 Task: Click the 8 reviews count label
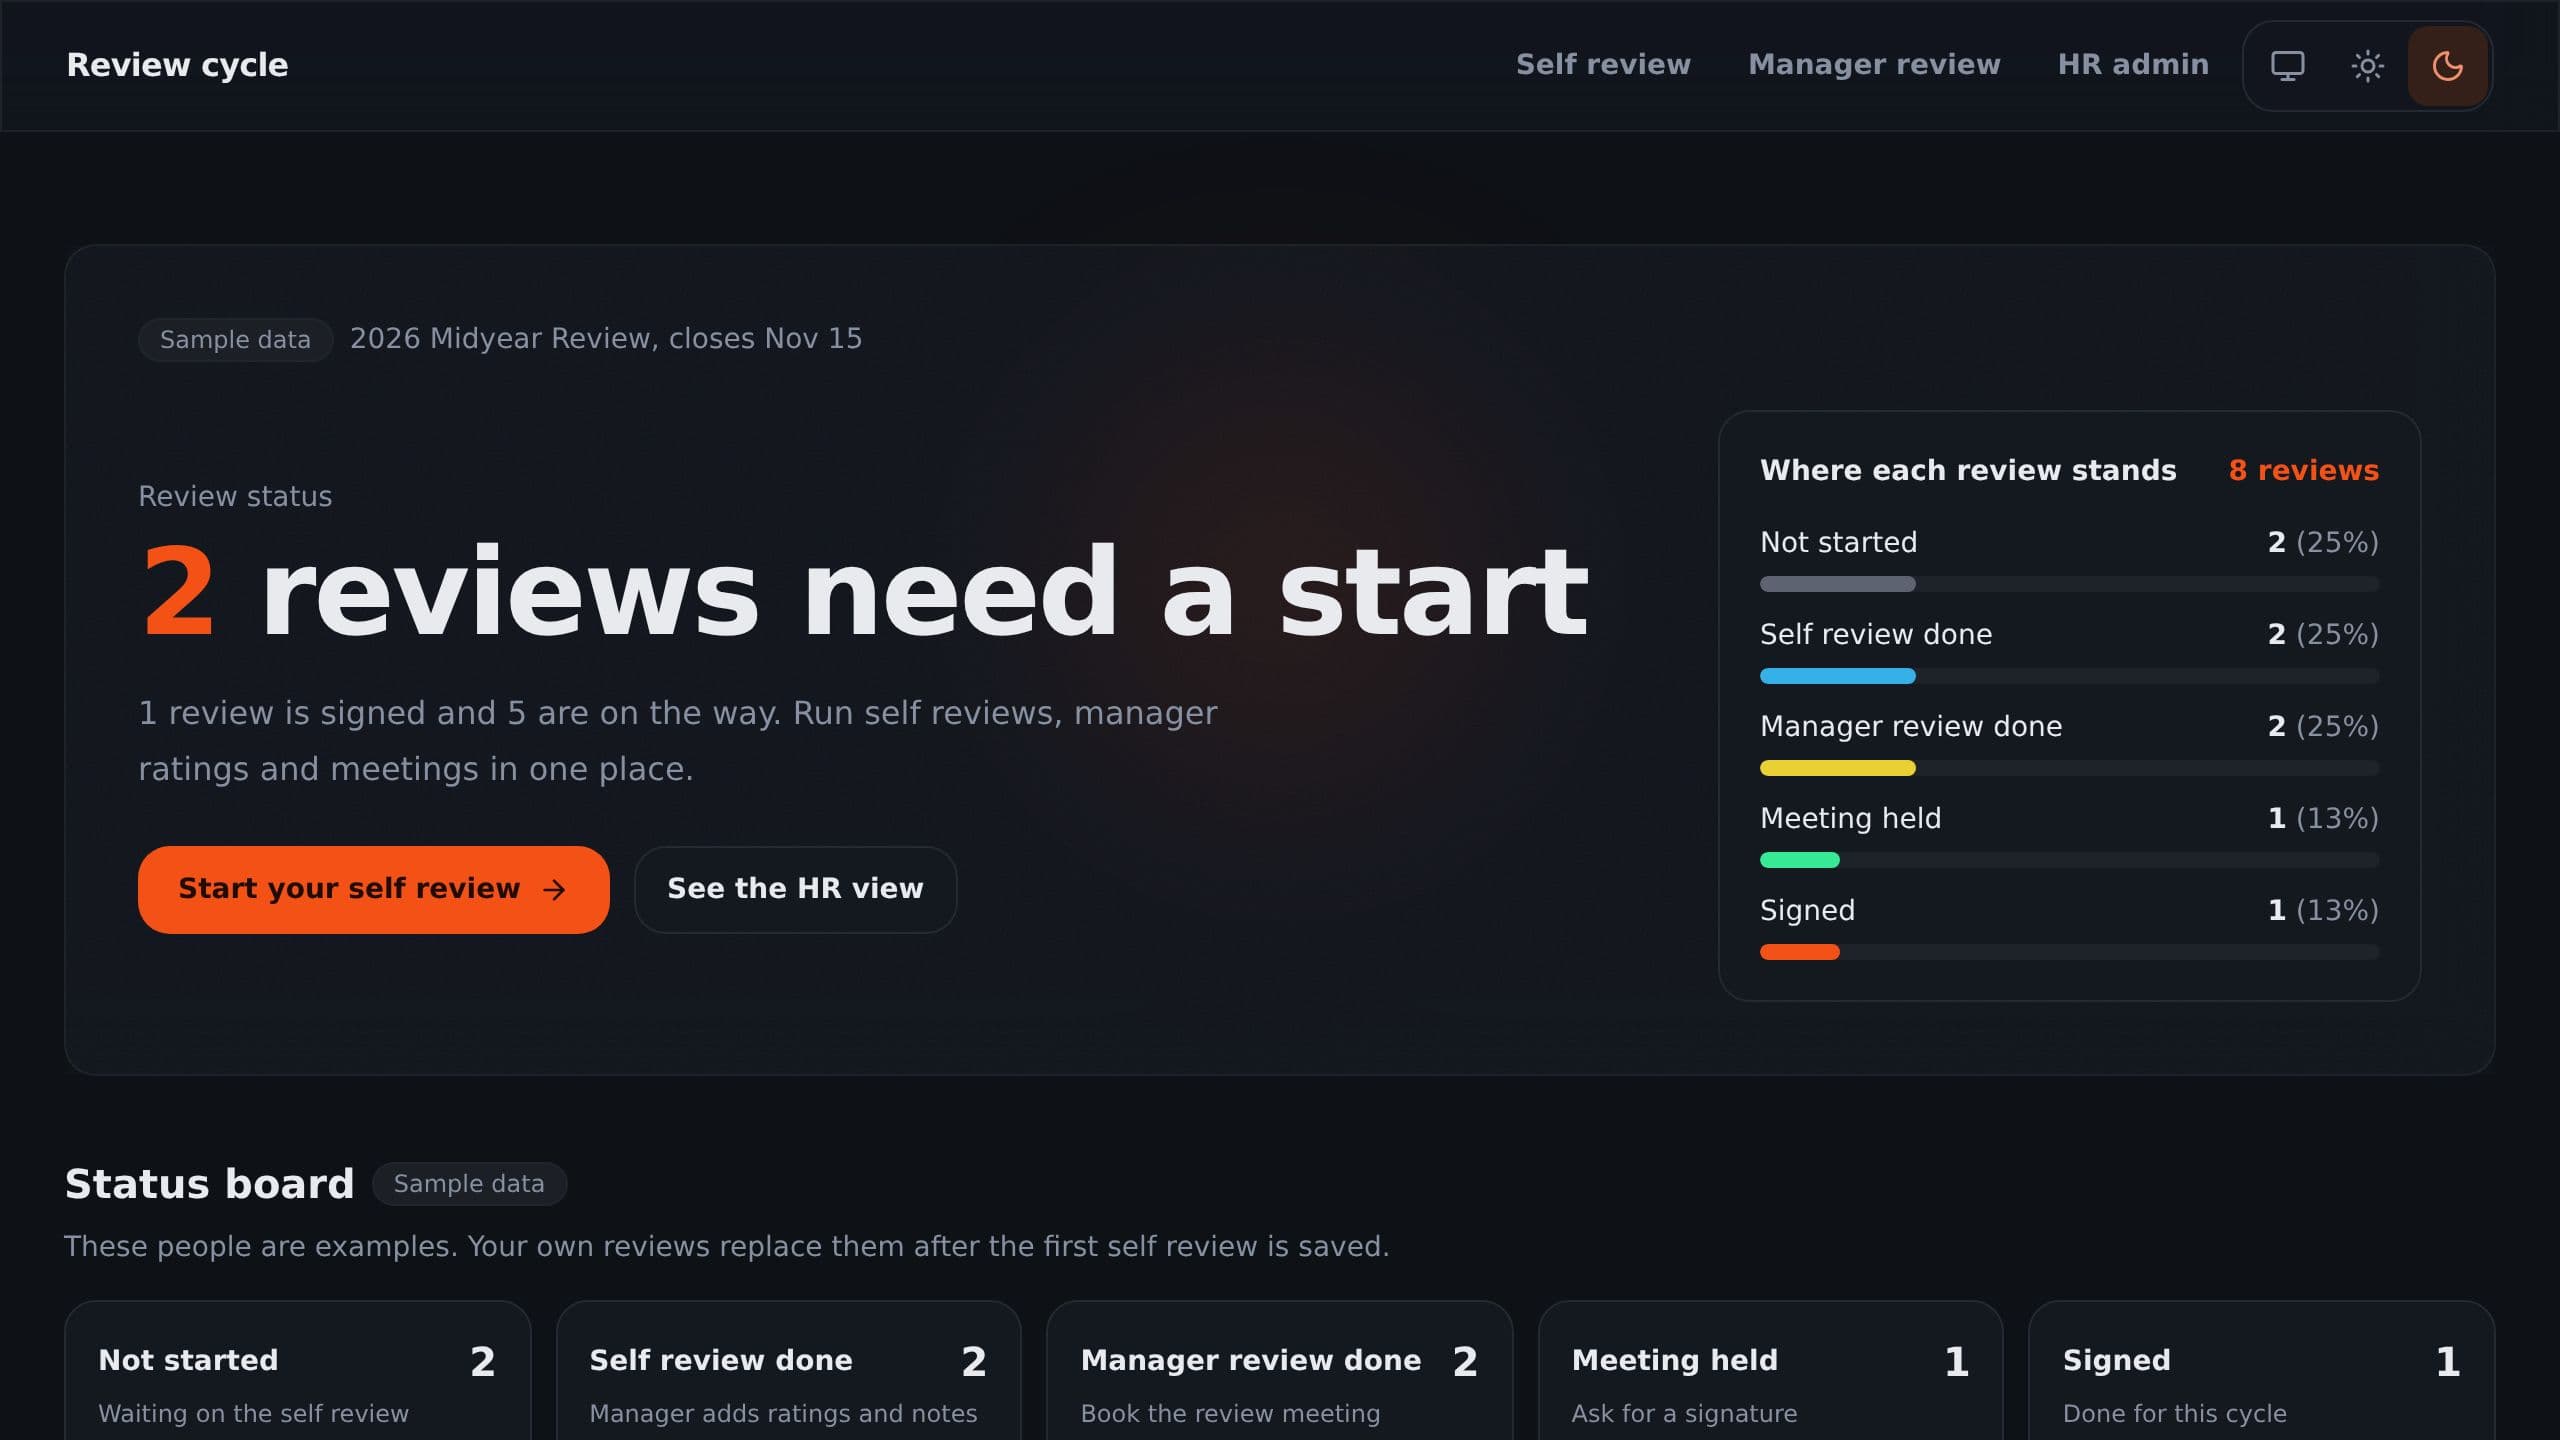point(2303,470)
